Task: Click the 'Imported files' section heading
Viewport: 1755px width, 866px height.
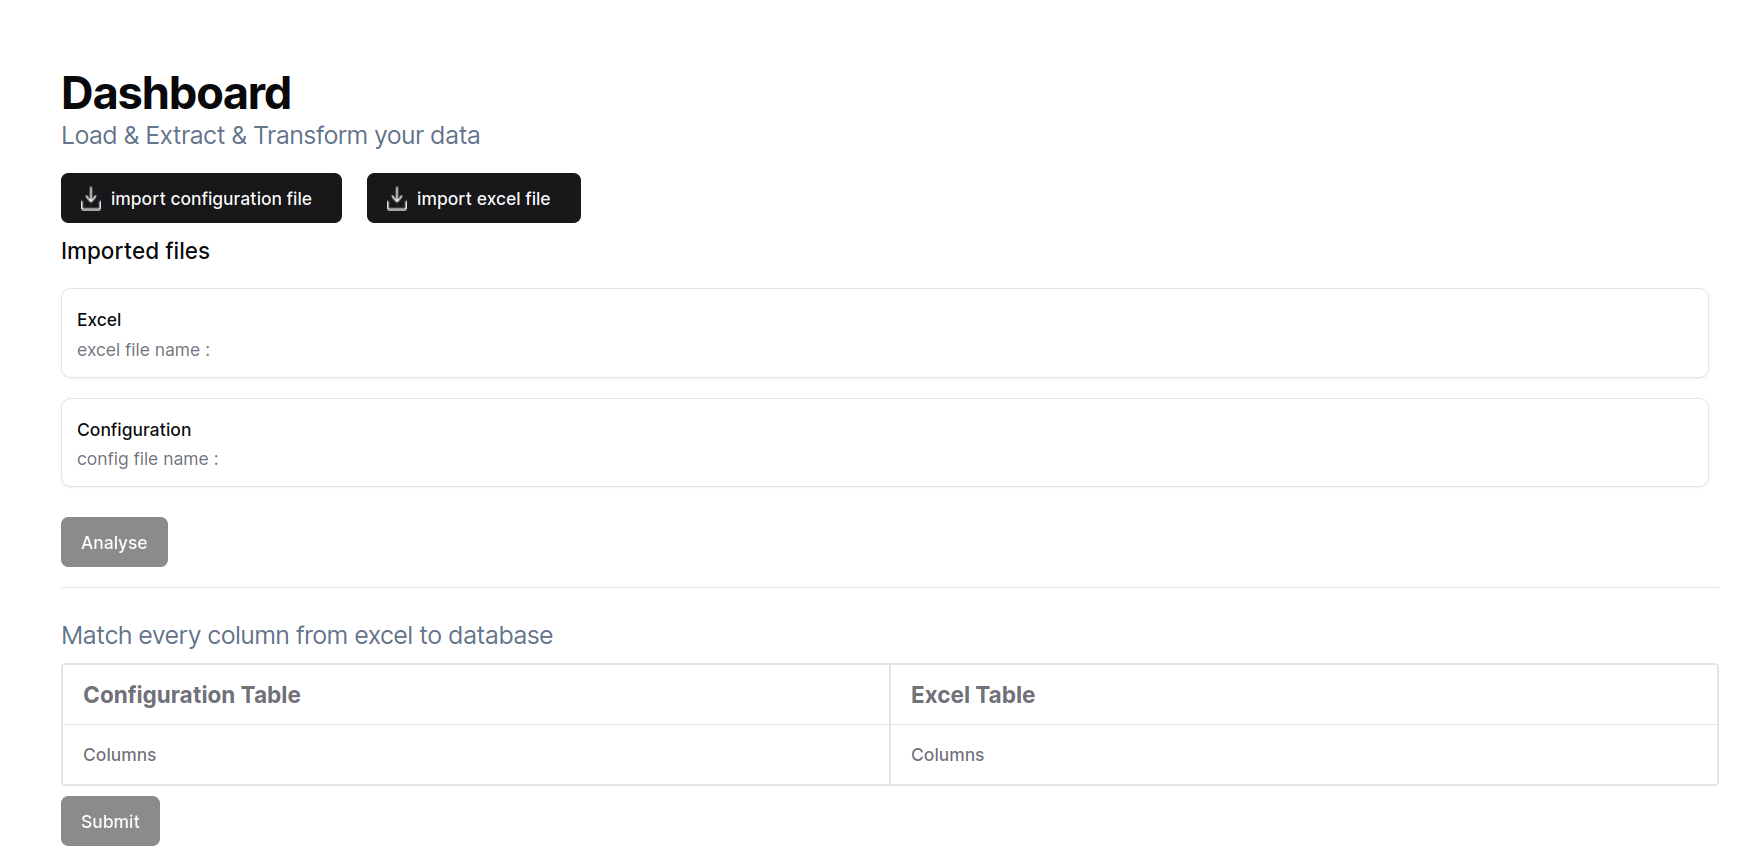Action: pyautogui.click(x=135, y=251)
